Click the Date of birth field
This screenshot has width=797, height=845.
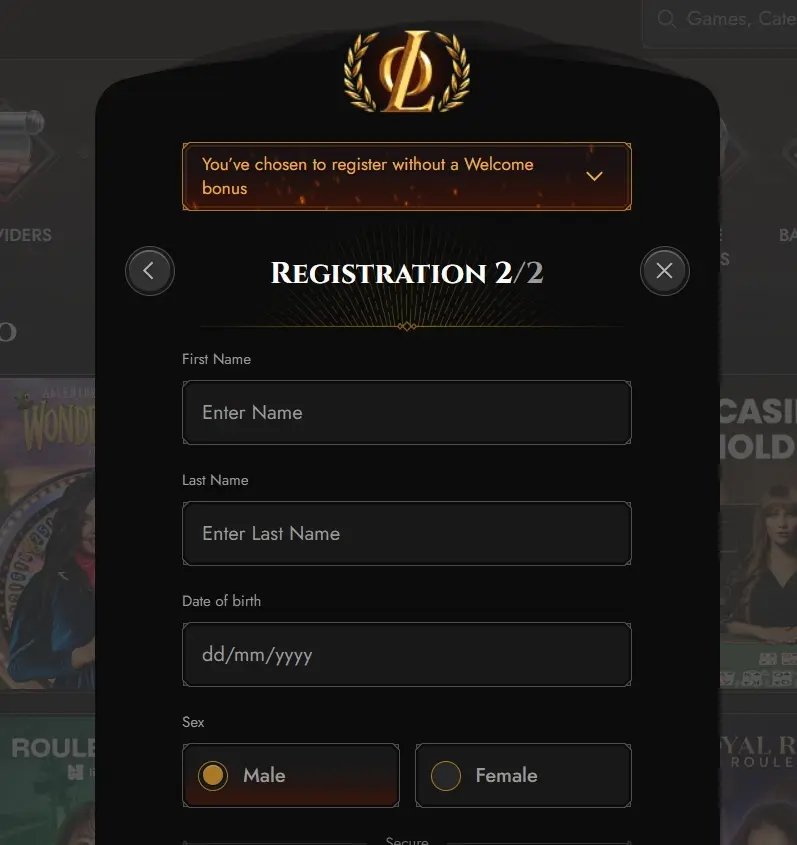(407, 654)
